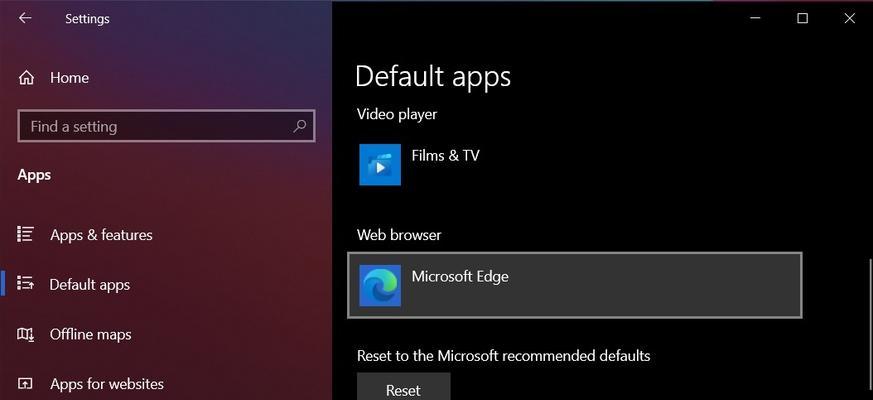The height and width of the screenshot is (400, 873).
Task: Click the search magnifier icon
Action: 300,126
